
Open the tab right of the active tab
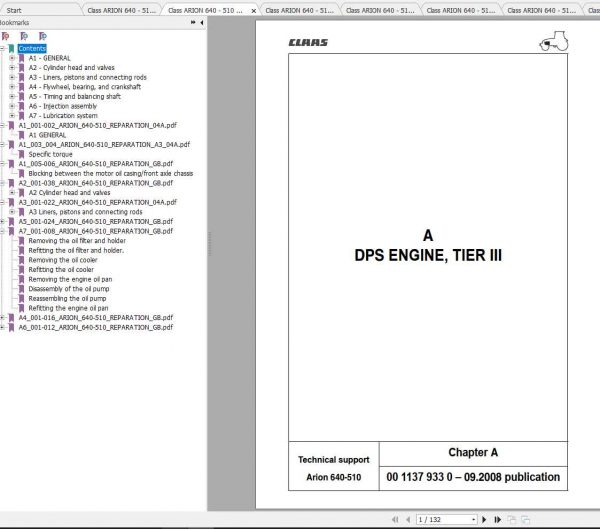[300, 10]
